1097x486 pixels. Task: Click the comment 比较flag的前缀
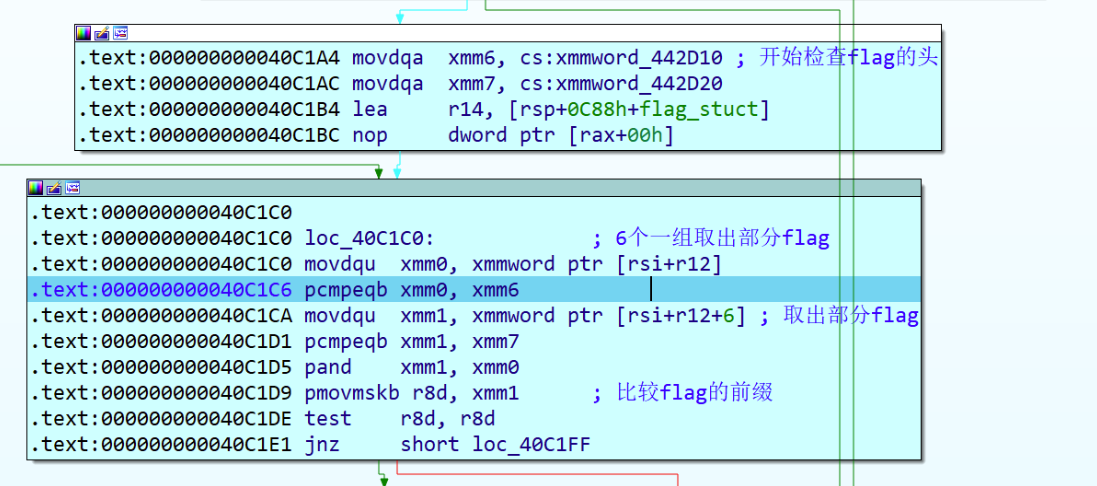[694, 392]
